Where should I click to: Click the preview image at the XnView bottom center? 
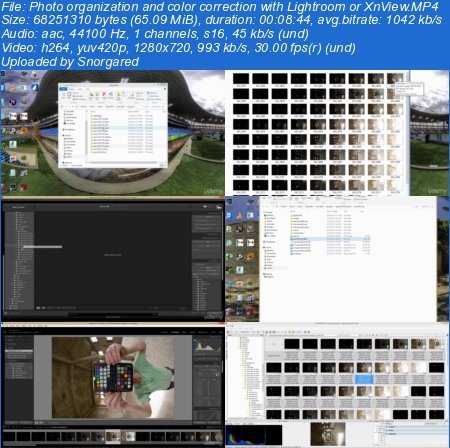coord(328,434)
